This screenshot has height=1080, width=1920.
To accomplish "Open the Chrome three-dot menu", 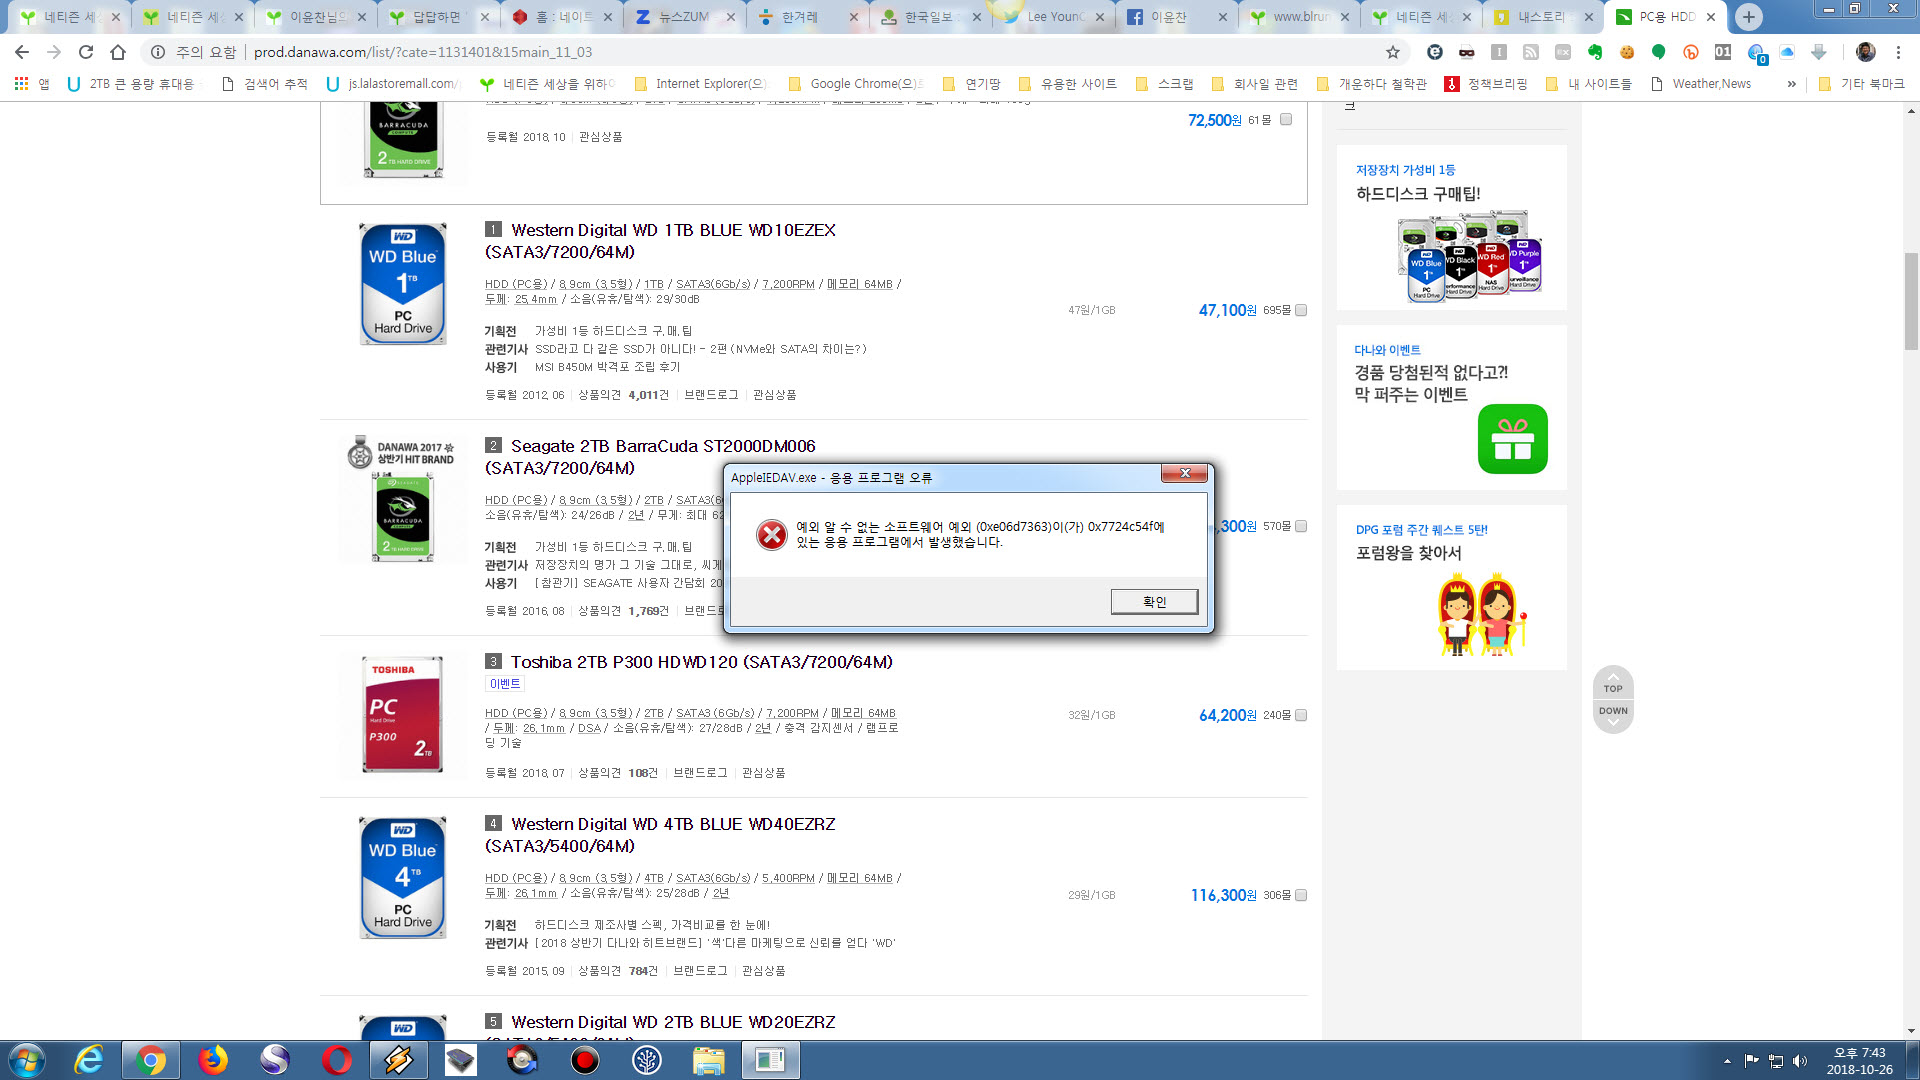I will [x=1898, y=52].
